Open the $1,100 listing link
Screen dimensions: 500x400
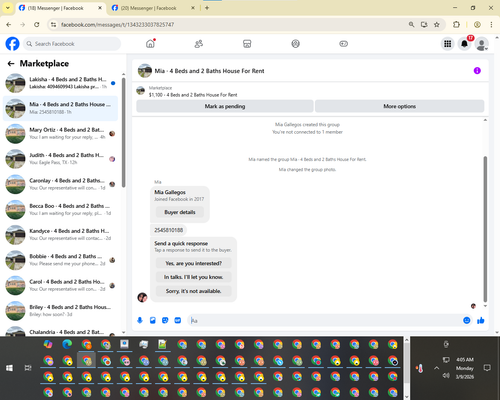(x=193, y=95)
